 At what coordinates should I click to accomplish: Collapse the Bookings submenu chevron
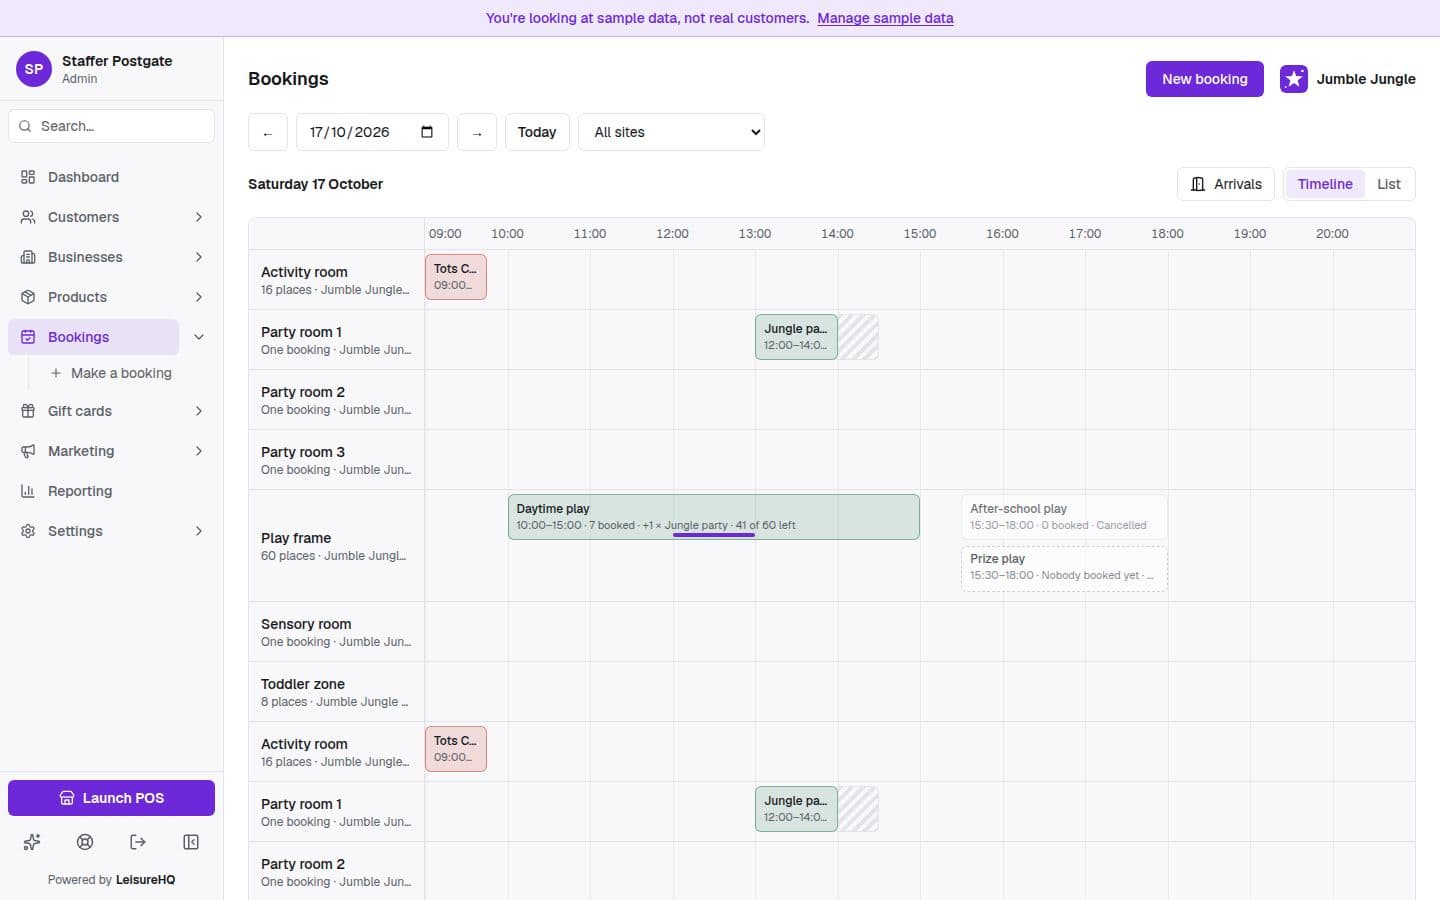coord(199,337)
